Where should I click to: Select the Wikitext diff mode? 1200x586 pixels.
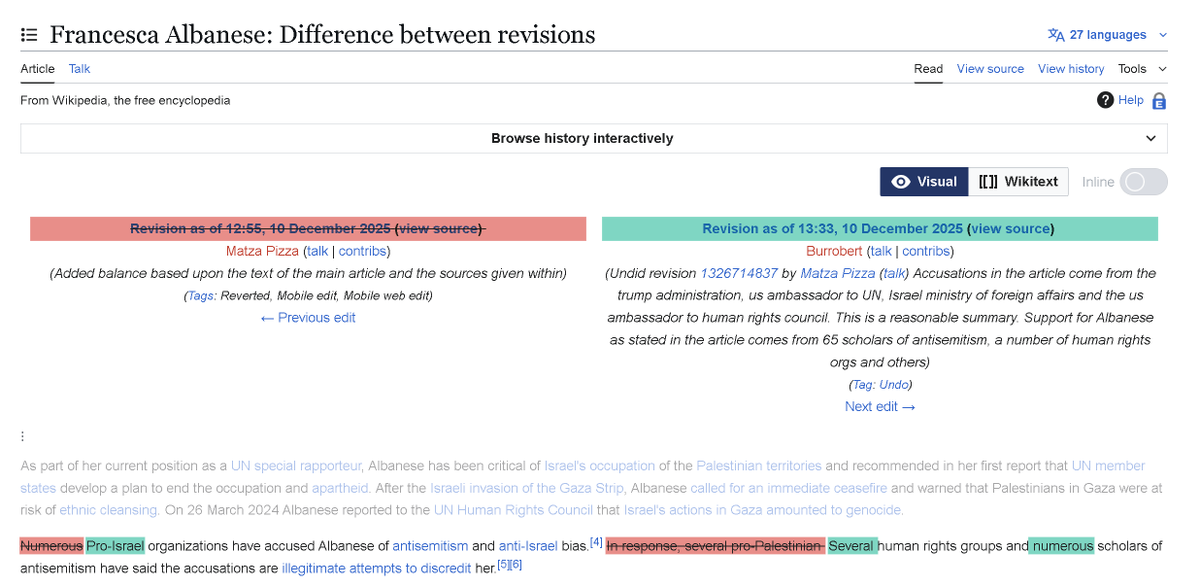(x=1018, y=182)
